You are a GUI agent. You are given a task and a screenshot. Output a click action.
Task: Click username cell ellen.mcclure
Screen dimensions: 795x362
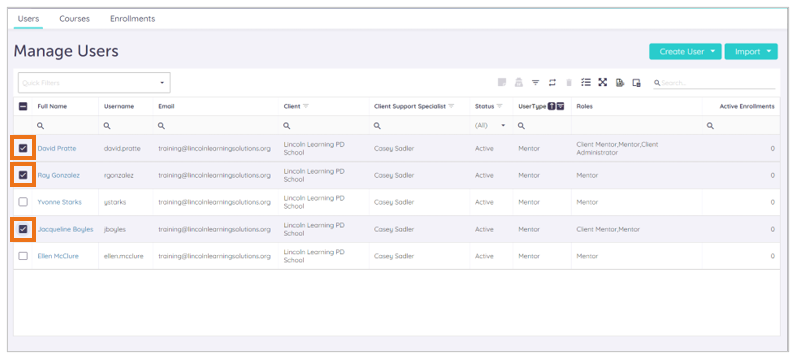(124, 256)
